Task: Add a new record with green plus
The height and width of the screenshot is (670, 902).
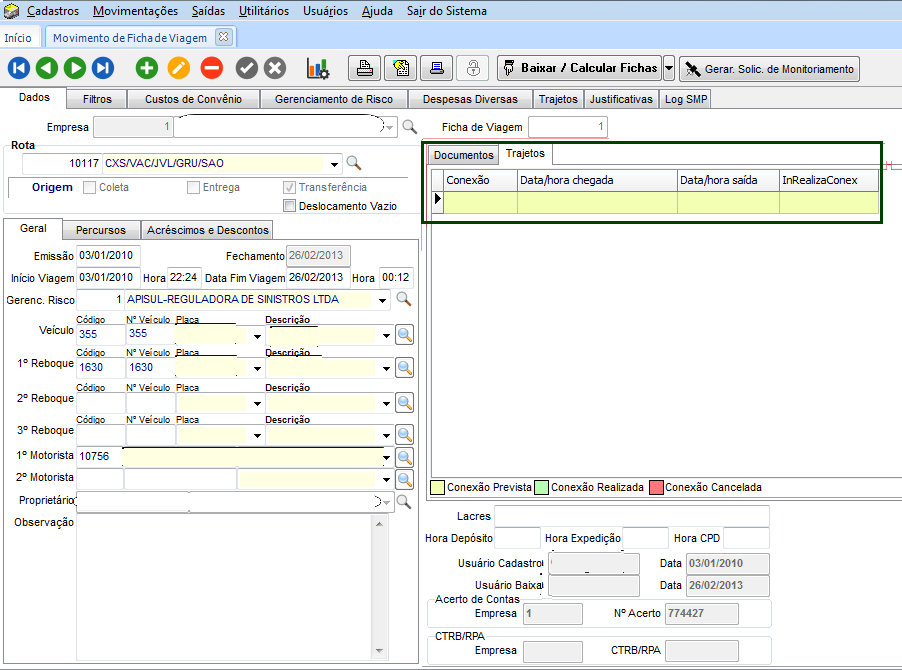Action: [147, 68]
